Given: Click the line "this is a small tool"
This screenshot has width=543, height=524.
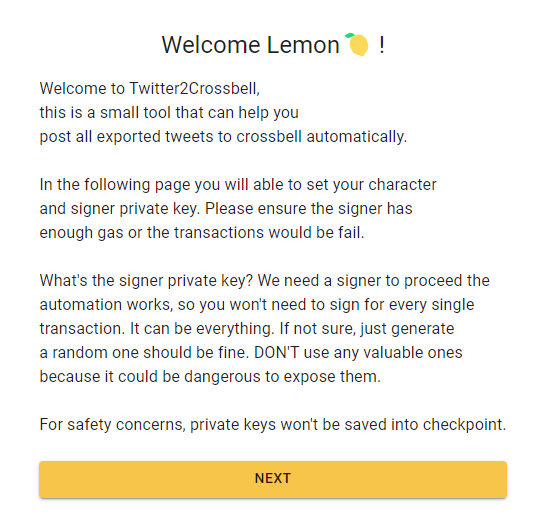Looking at the screenshot, I should pyautogui.click(x=169, y=112).
